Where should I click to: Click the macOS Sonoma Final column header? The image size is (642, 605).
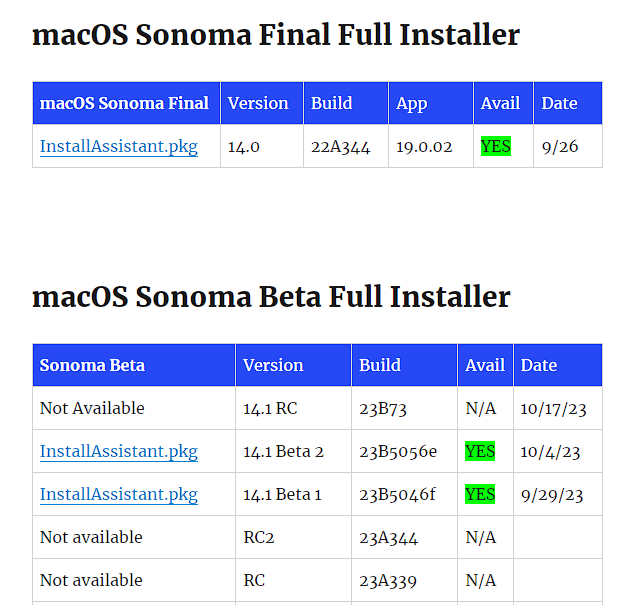[124, 103]
